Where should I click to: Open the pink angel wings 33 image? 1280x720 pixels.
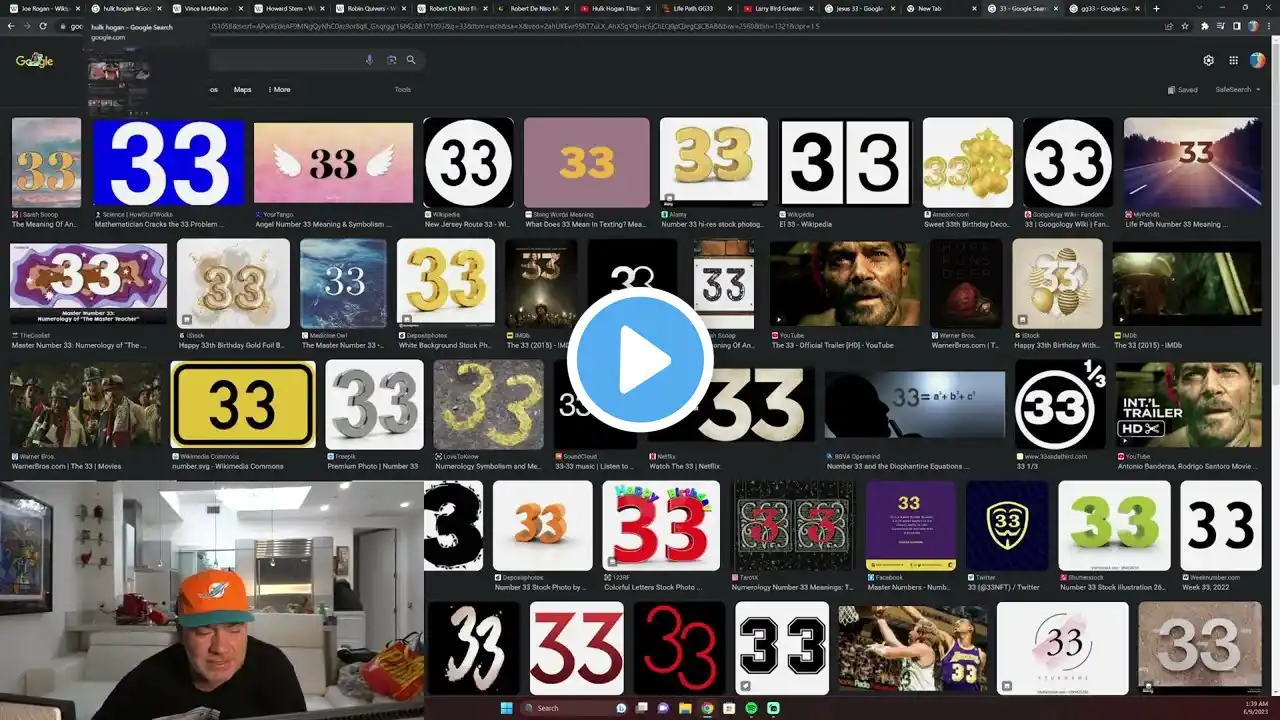pos(333,163)
